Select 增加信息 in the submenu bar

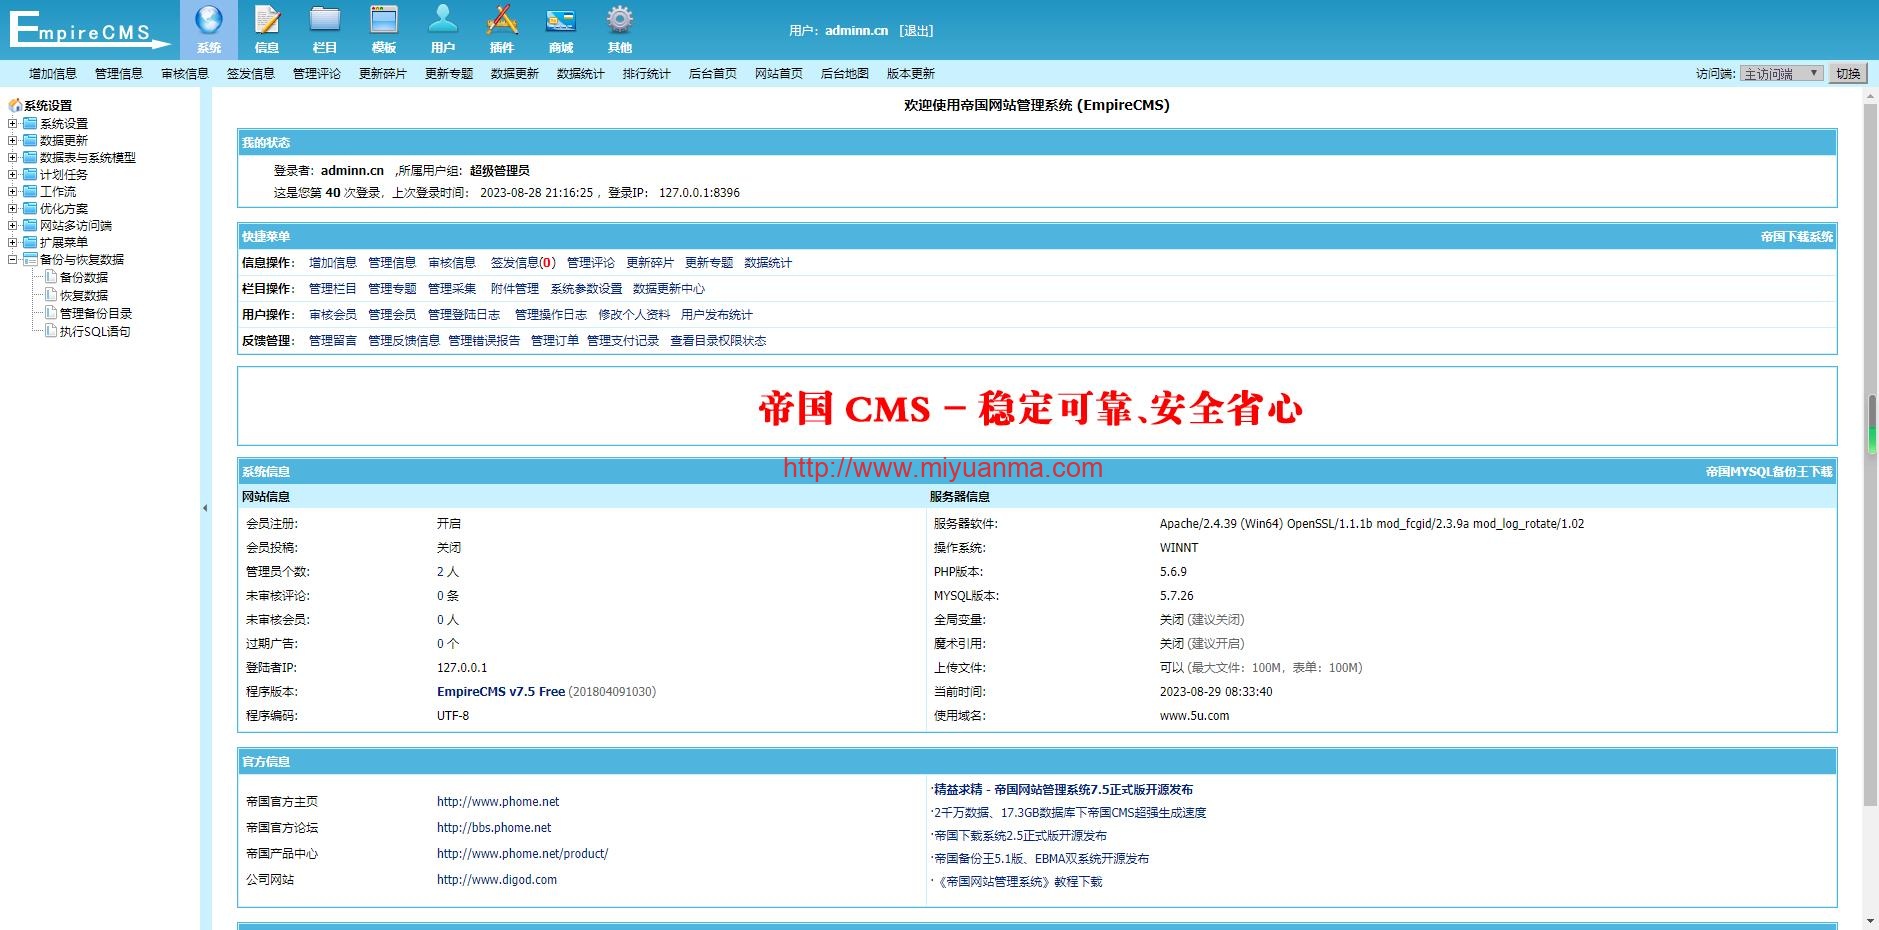point(53,74)
